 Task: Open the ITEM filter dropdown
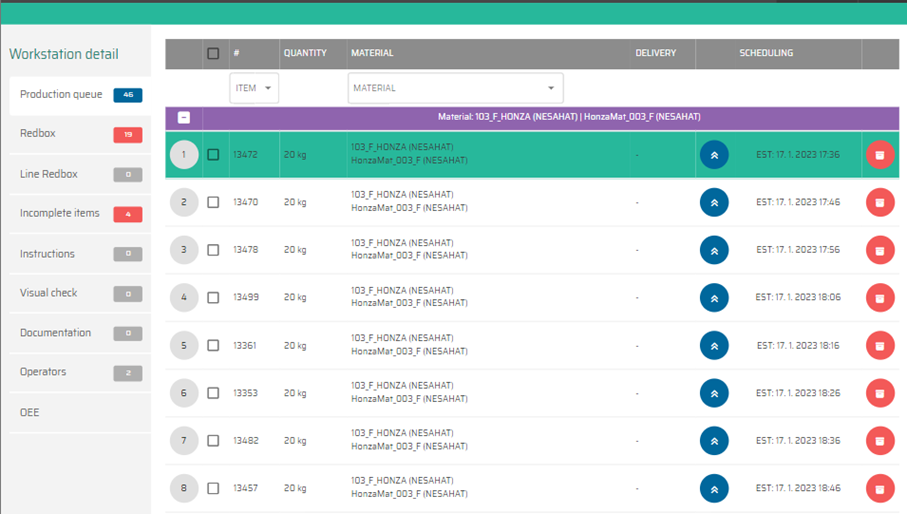point(254,88)
